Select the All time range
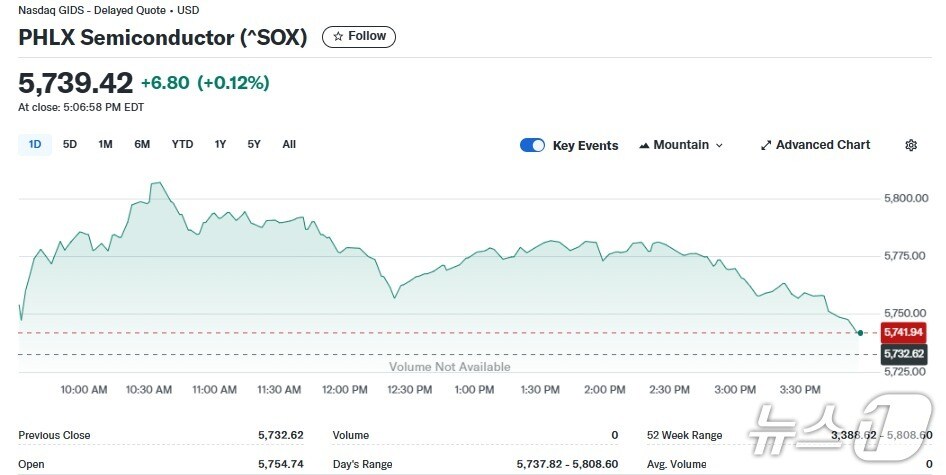The height and width of the screenshot is (475, 946). [289, 144]
